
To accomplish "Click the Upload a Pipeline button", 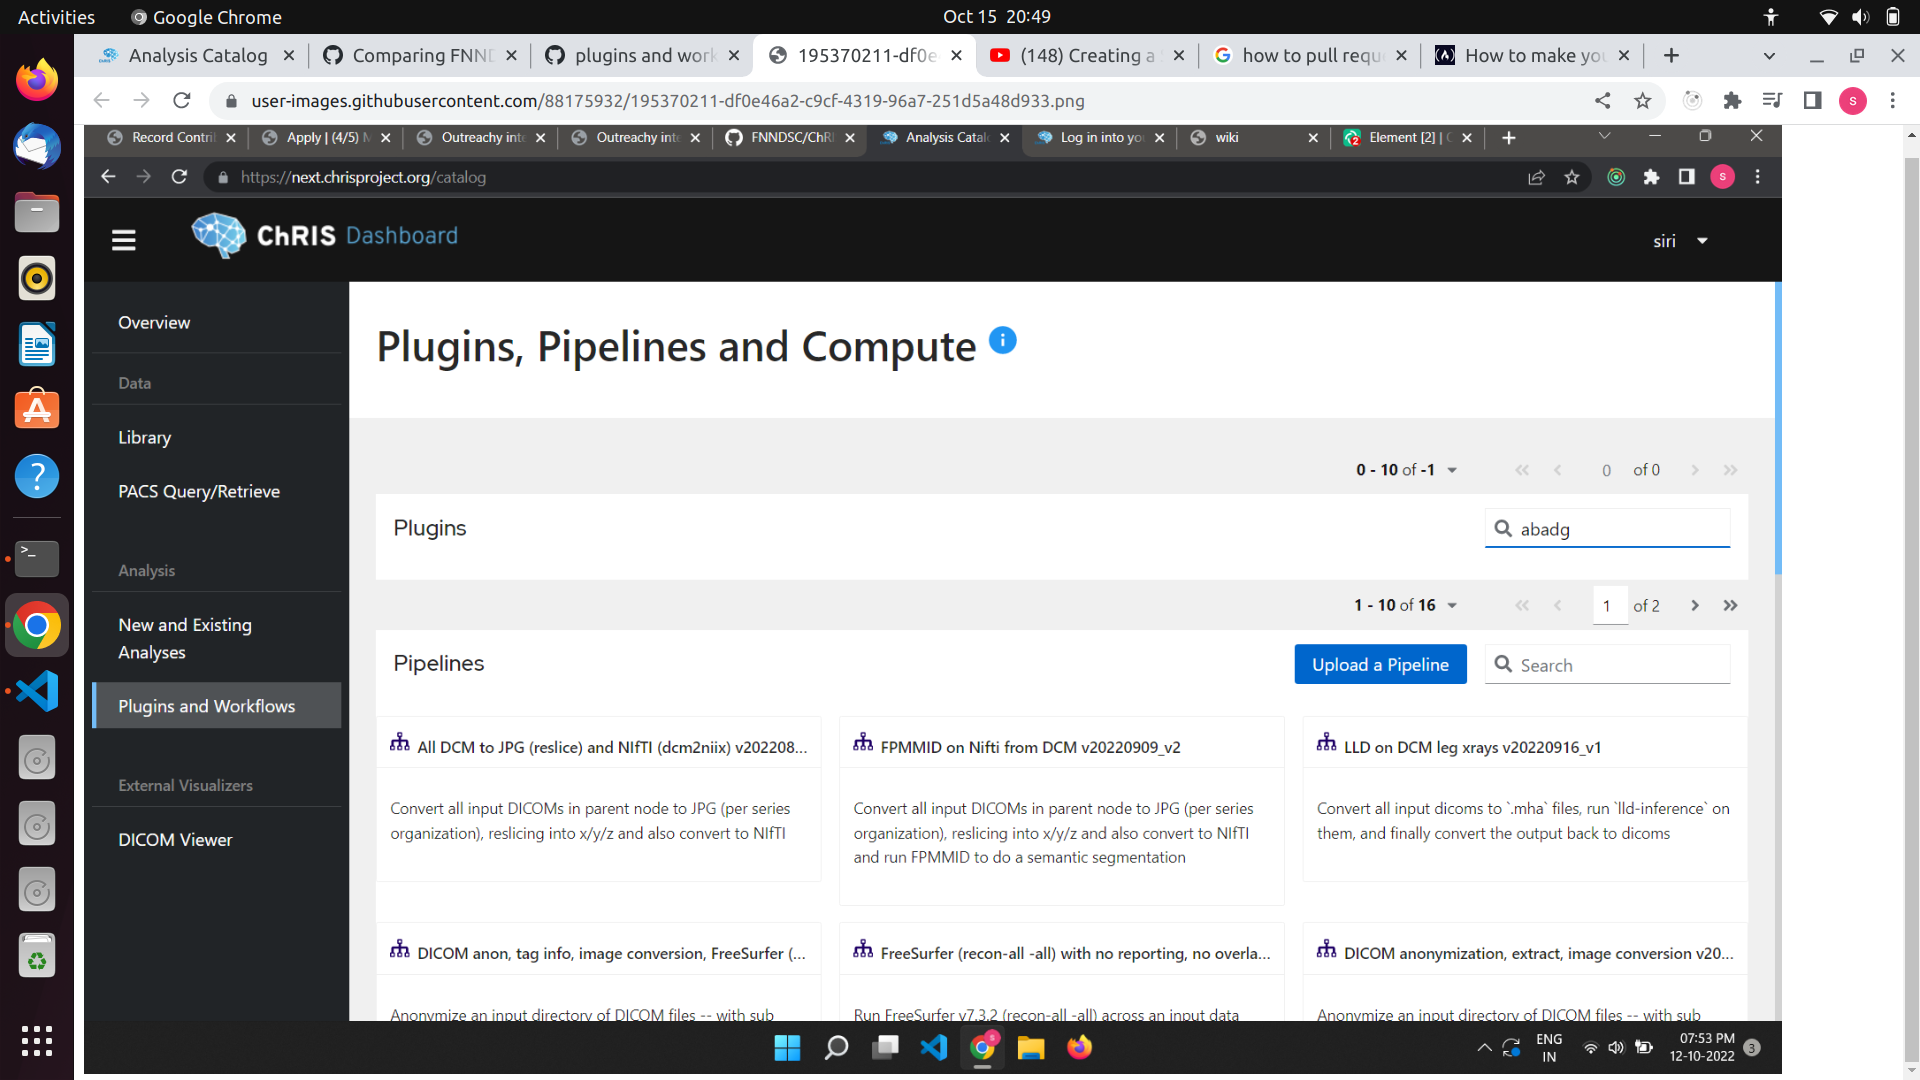I will coord(1380,664).
